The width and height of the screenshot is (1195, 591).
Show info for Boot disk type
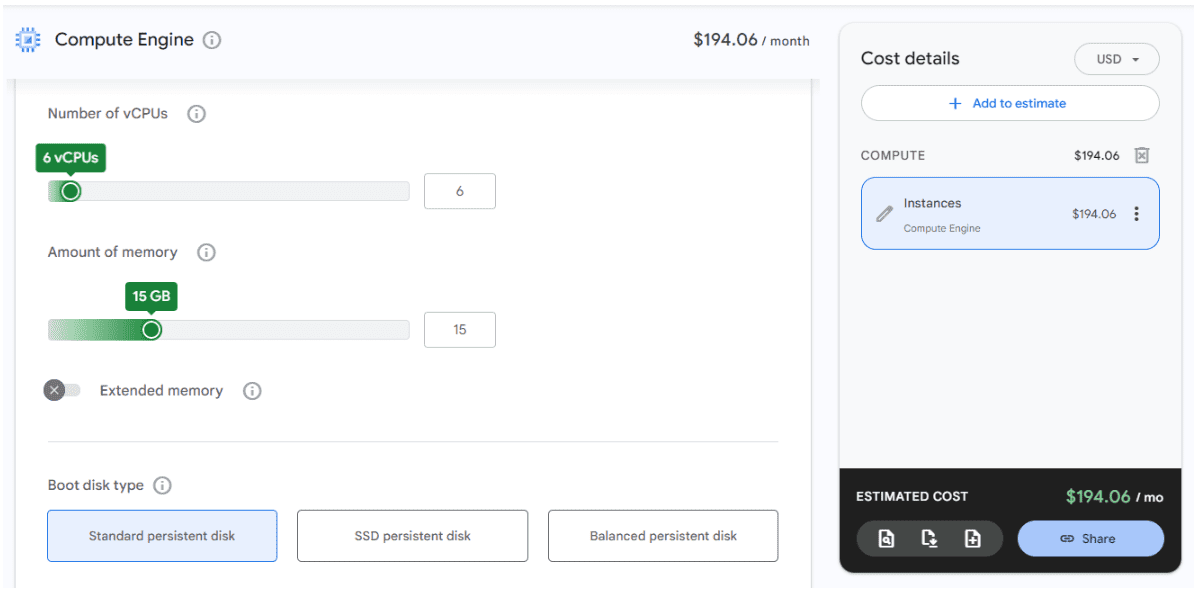(162, 486)
